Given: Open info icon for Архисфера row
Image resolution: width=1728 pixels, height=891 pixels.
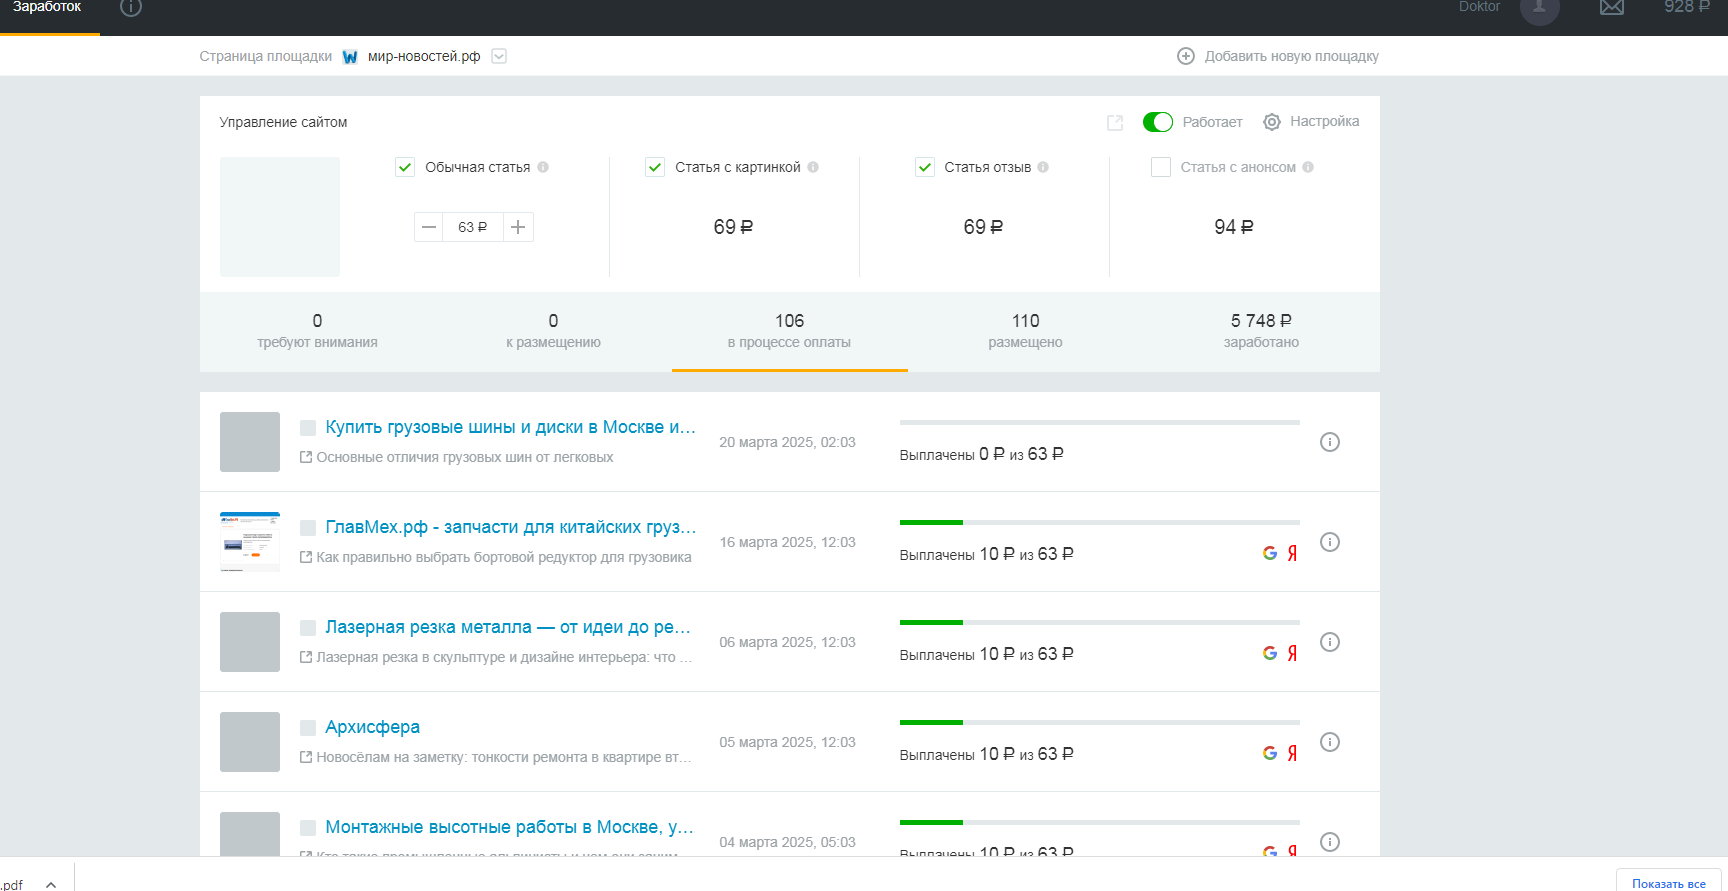Looking at the screenshot, I should pyautogui.click(x=1329, y=742).
